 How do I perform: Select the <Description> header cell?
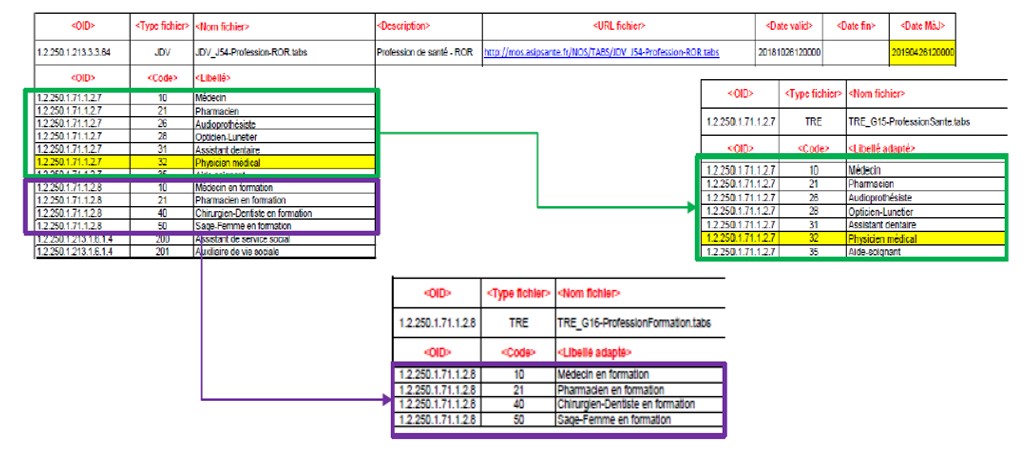pyautogui.click(x=429, y=26)
